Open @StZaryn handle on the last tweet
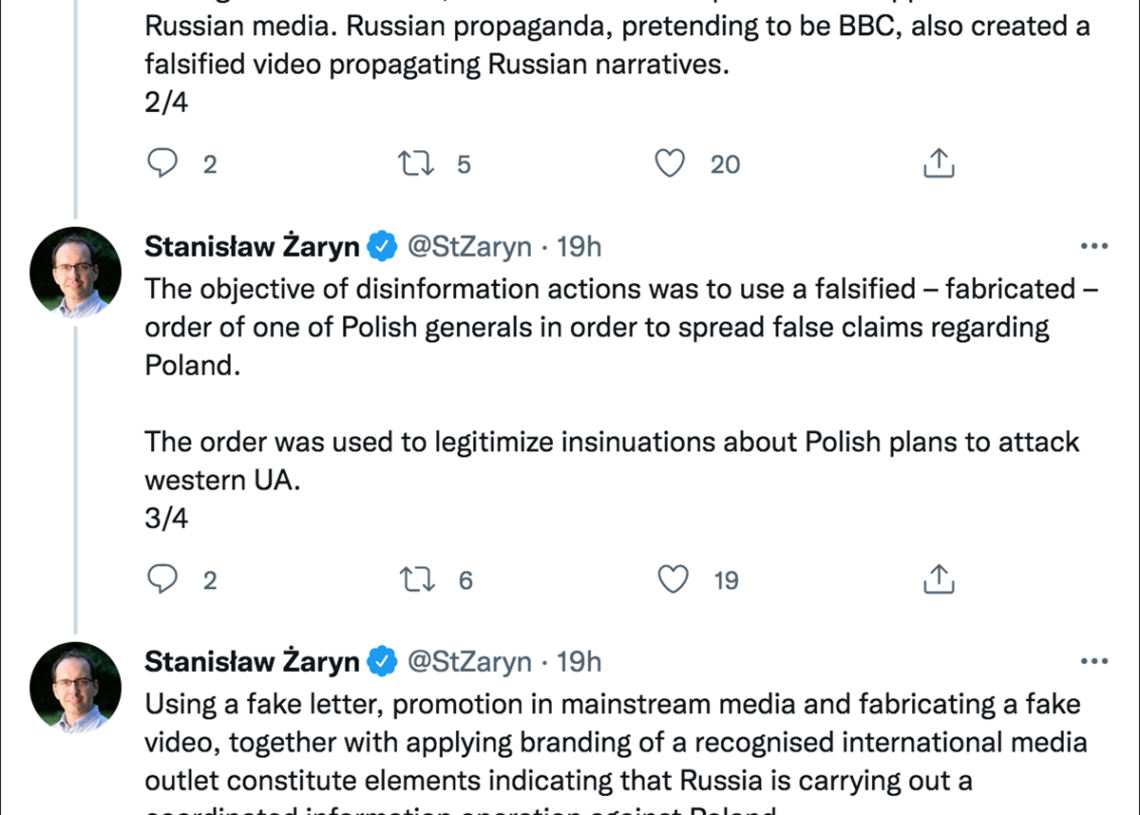 469,662
